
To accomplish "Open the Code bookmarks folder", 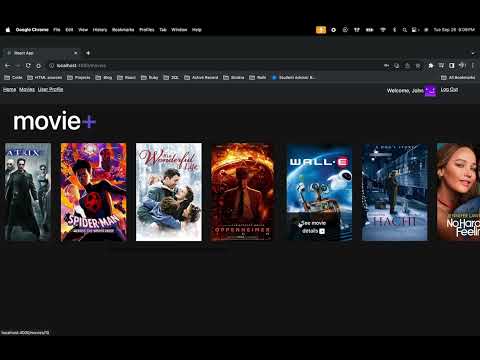I will click(13, 77).
